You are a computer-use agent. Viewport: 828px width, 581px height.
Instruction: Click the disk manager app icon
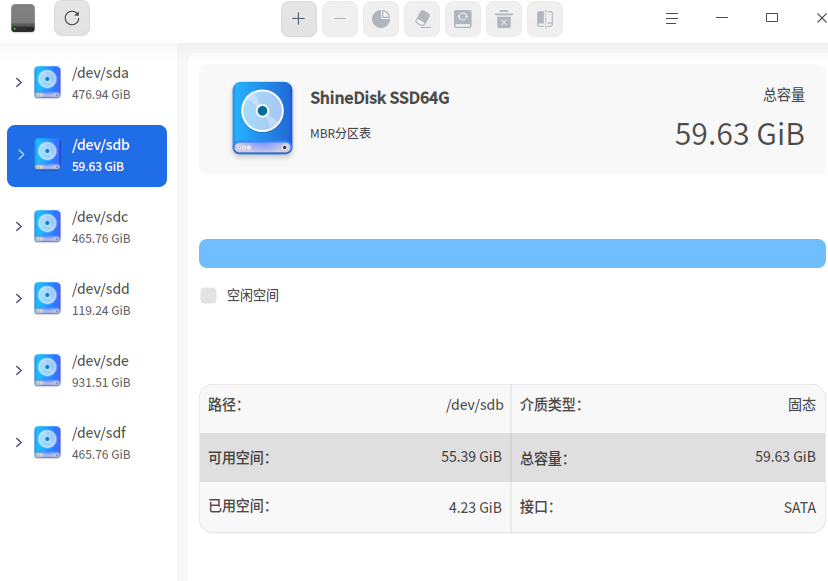coord(23,18)
